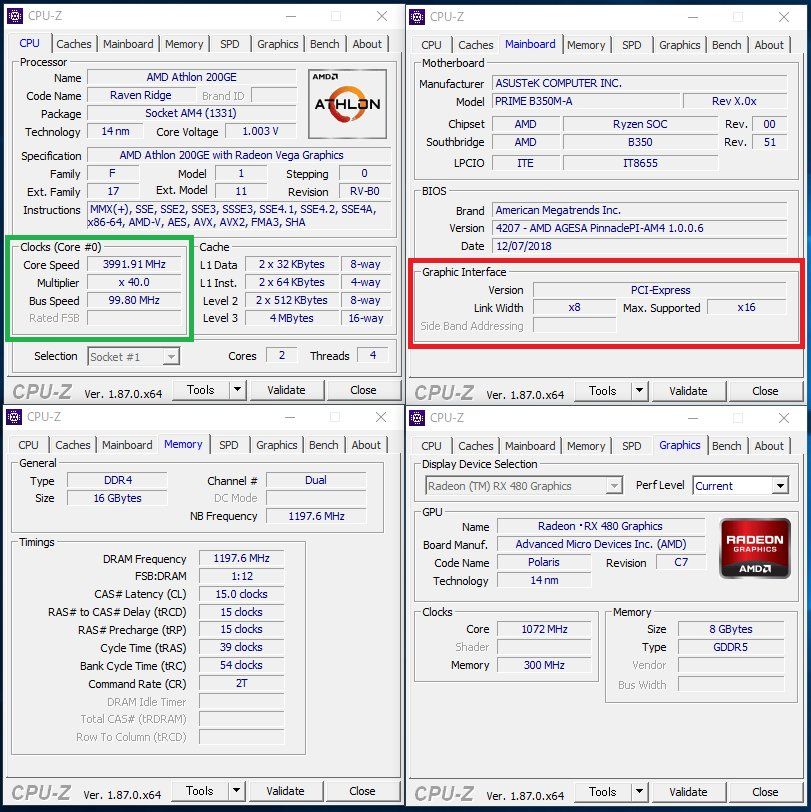Screen dimensions: 811x812
Task: Select Memory tab in the Graphics window
Action: 586,446
